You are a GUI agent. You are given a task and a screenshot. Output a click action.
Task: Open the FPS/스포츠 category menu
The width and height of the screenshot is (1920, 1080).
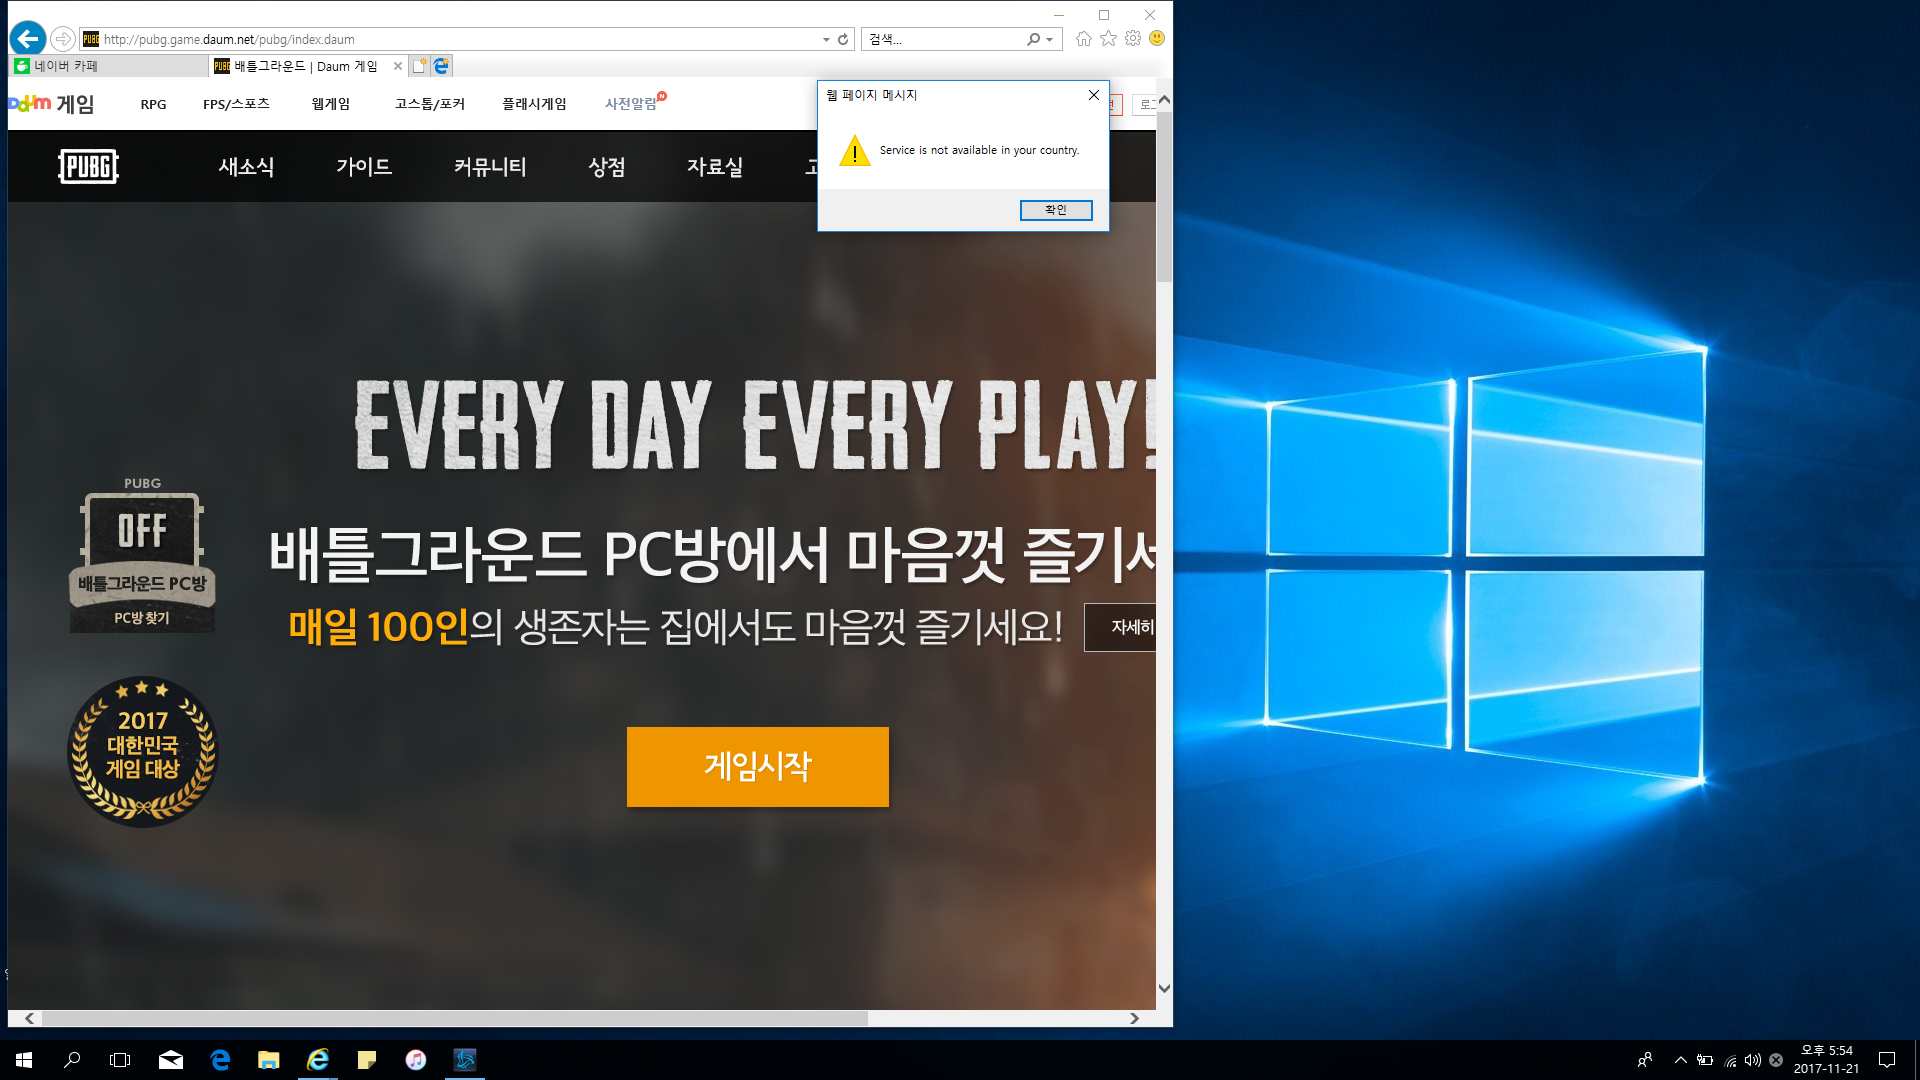coord(236,104)
